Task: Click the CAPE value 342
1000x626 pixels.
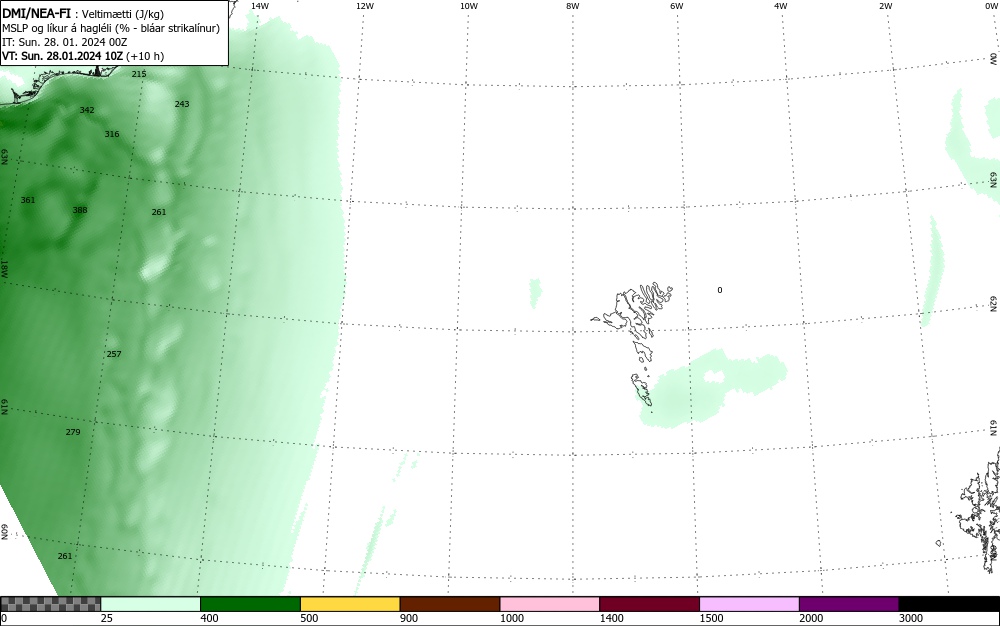Action: [87, 110]
